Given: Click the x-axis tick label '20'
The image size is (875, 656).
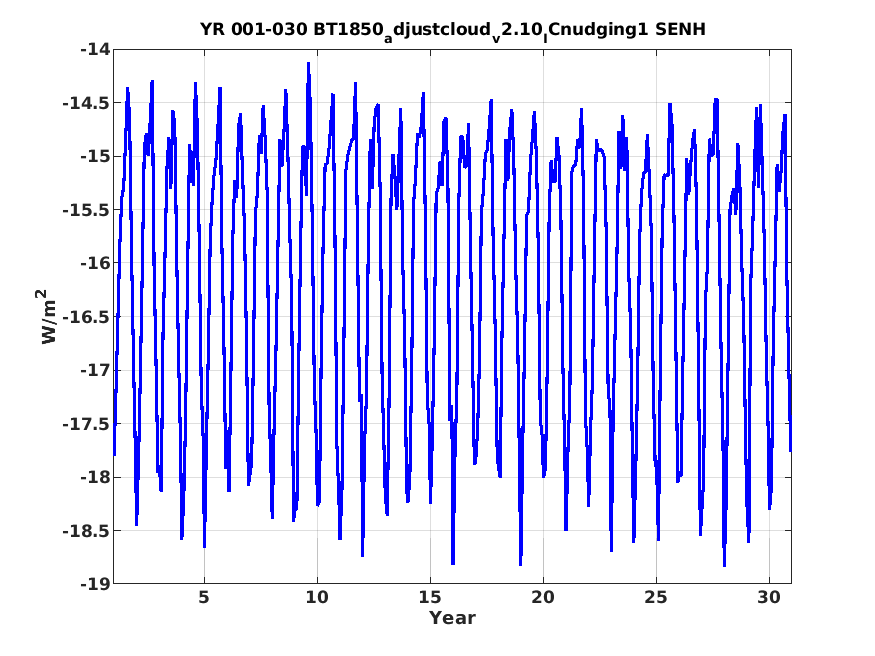Looking at the screenshot, I should coord(543,597).
